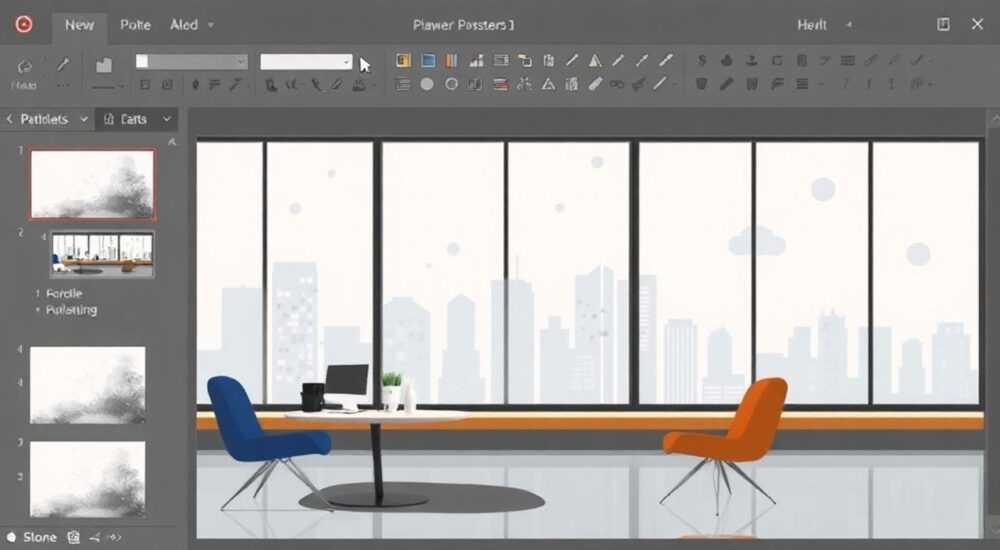1000x550 pixels.
Task: Switch to the Patlolets tab
Action: [44, 119]
